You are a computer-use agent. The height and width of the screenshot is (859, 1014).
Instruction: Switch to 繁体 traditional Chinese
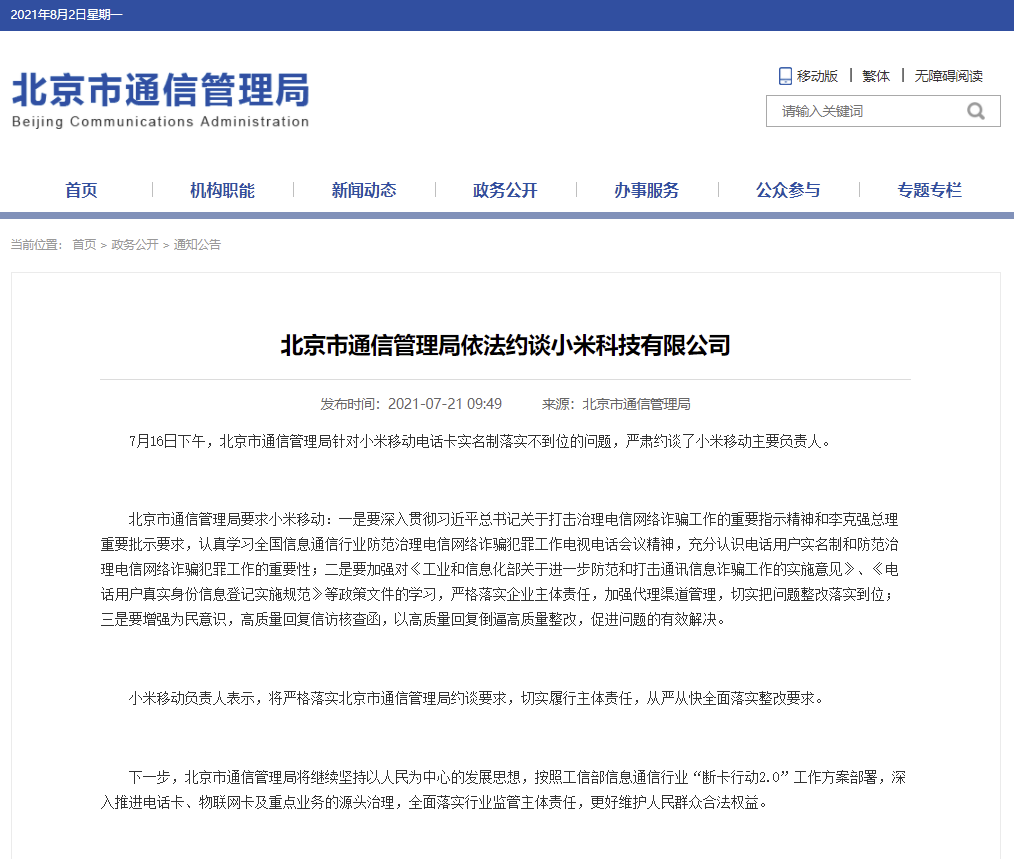(x=876, y=76)
